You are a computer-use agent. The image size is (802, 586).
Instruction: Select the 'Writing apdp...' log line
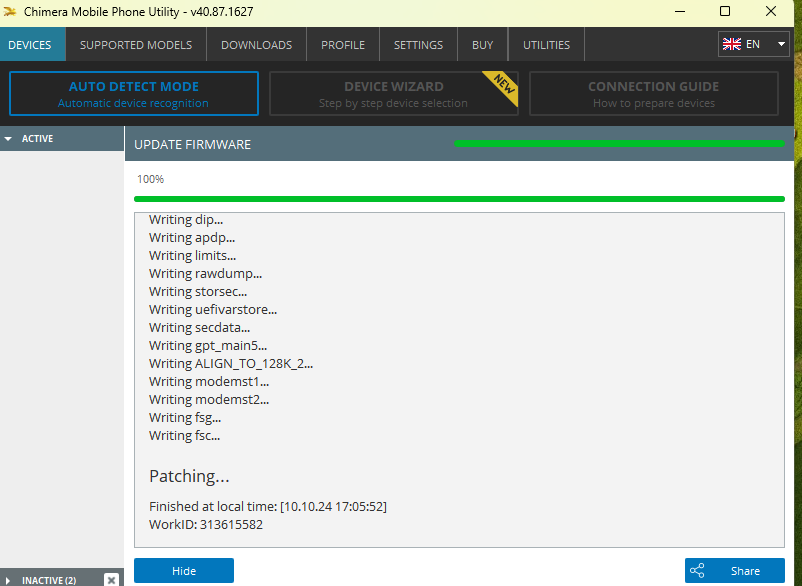(x=192, y=238)
